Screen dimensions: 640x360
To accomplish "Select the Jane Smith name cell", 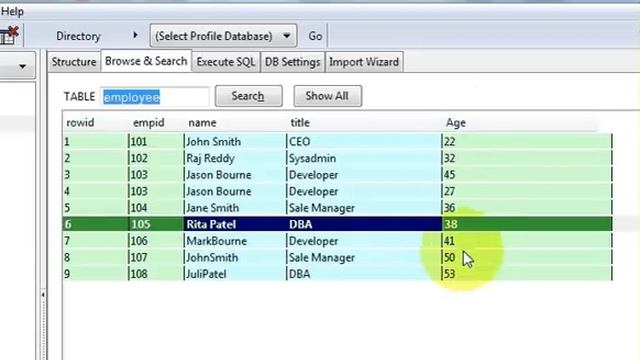I will (x=235, y=208).
